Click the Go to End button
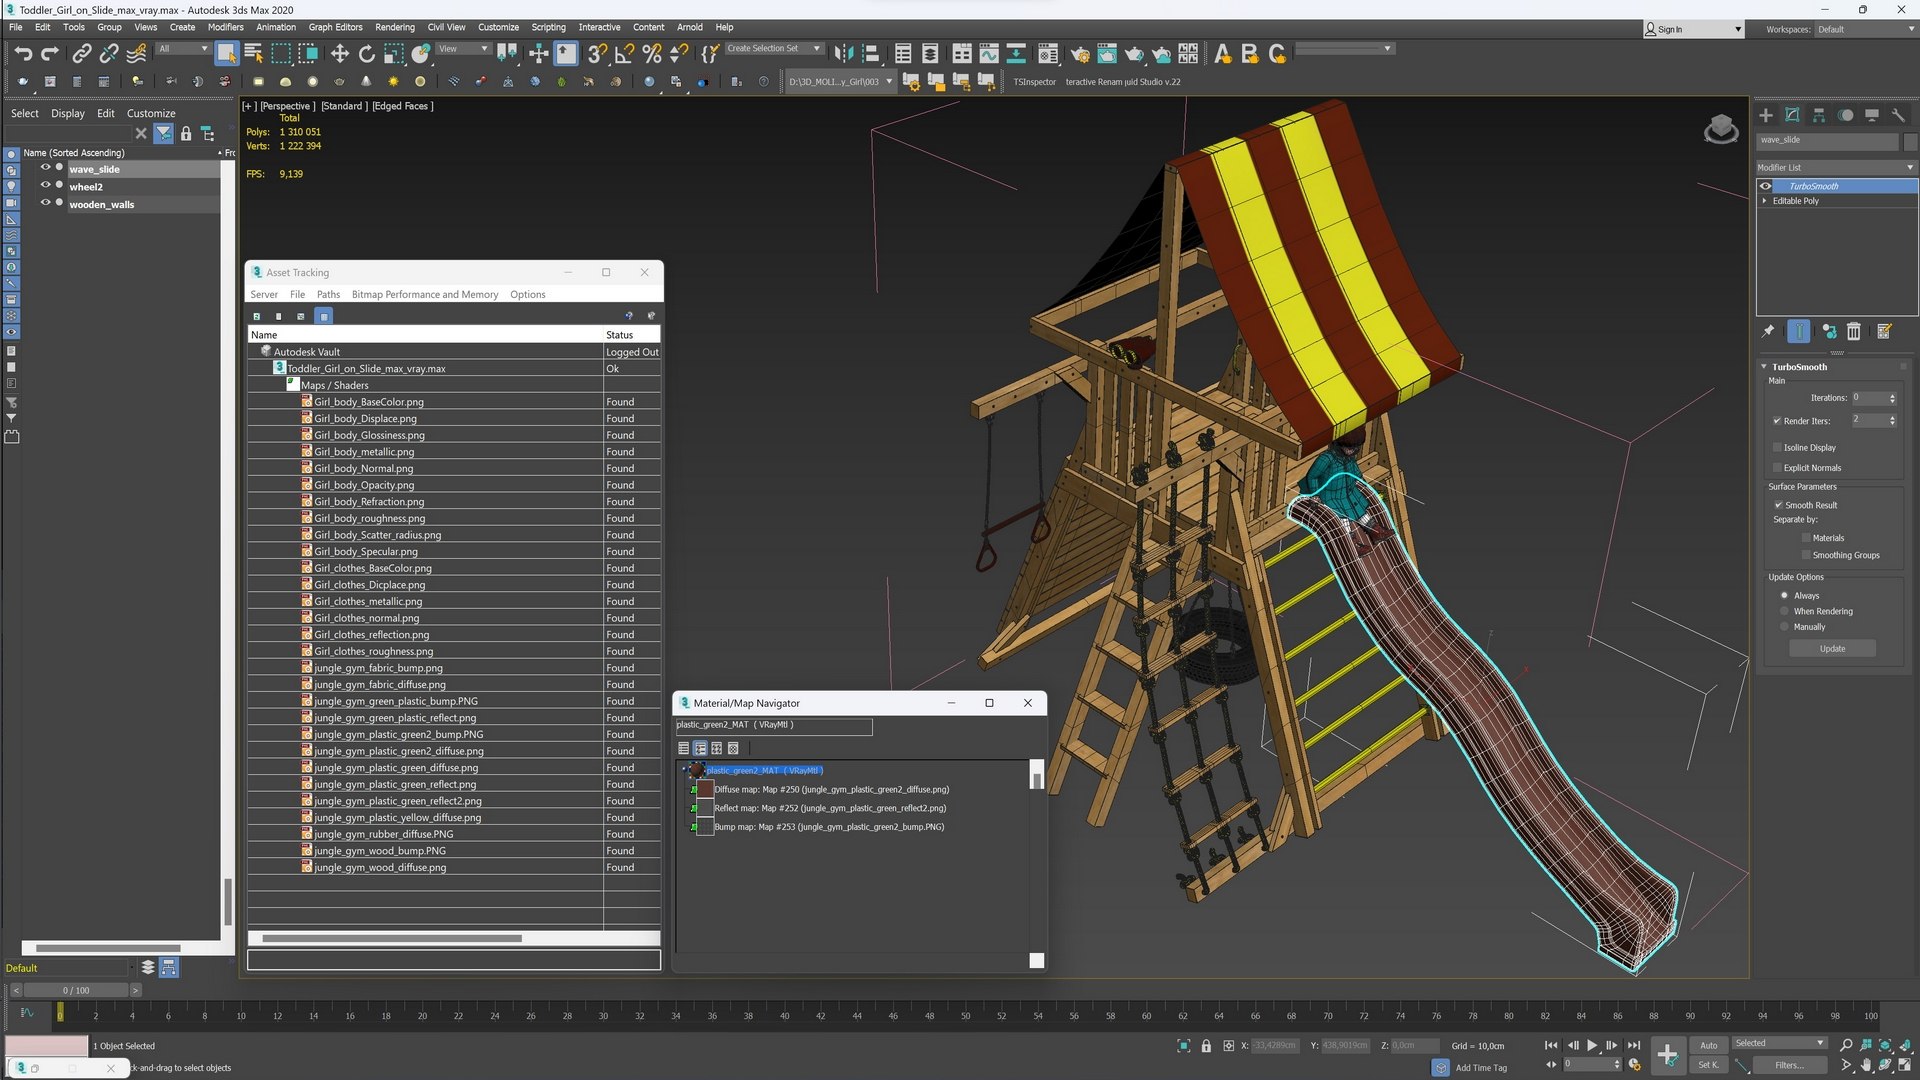 point(1634,1045)
